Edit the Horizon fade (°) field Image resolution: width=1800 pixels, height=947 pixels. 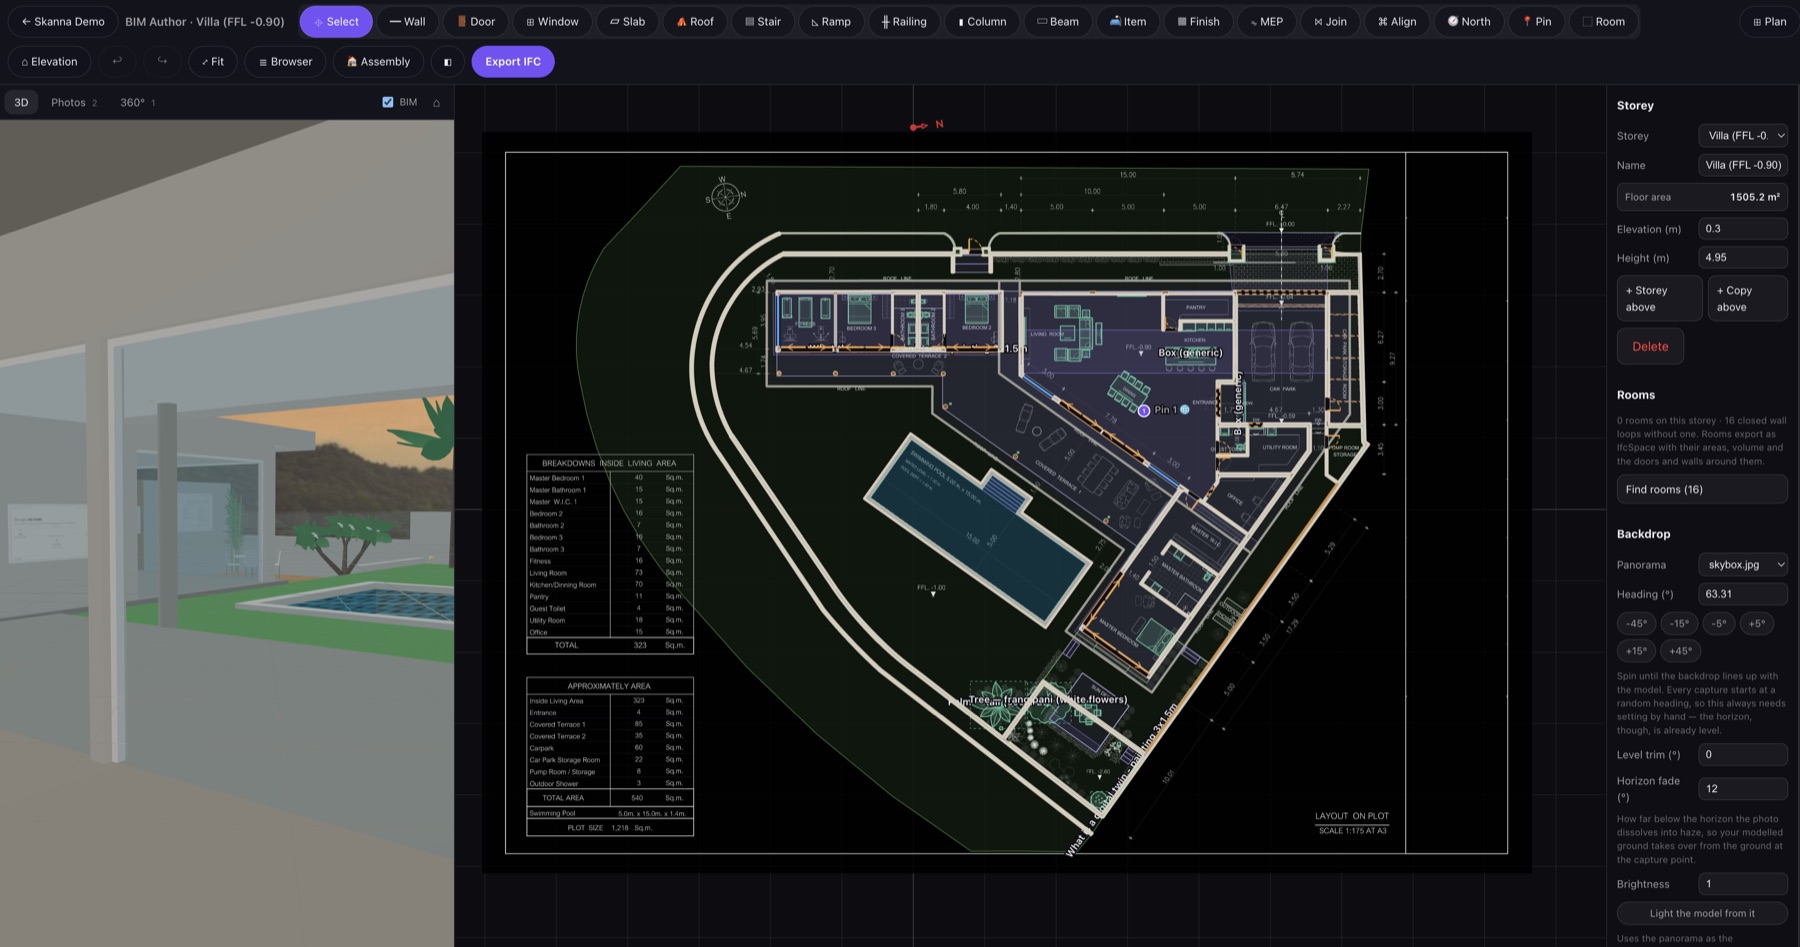[x=1742, y=788]
